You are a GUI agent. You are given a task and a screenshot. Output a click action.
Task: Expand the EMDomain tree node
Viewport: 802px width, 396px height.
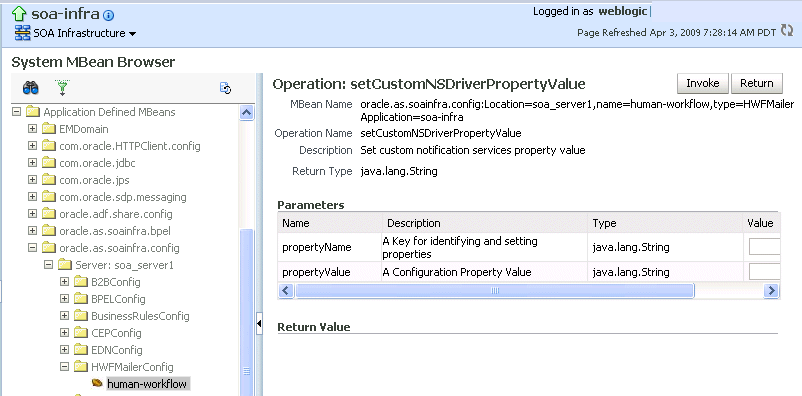(33, 129)
